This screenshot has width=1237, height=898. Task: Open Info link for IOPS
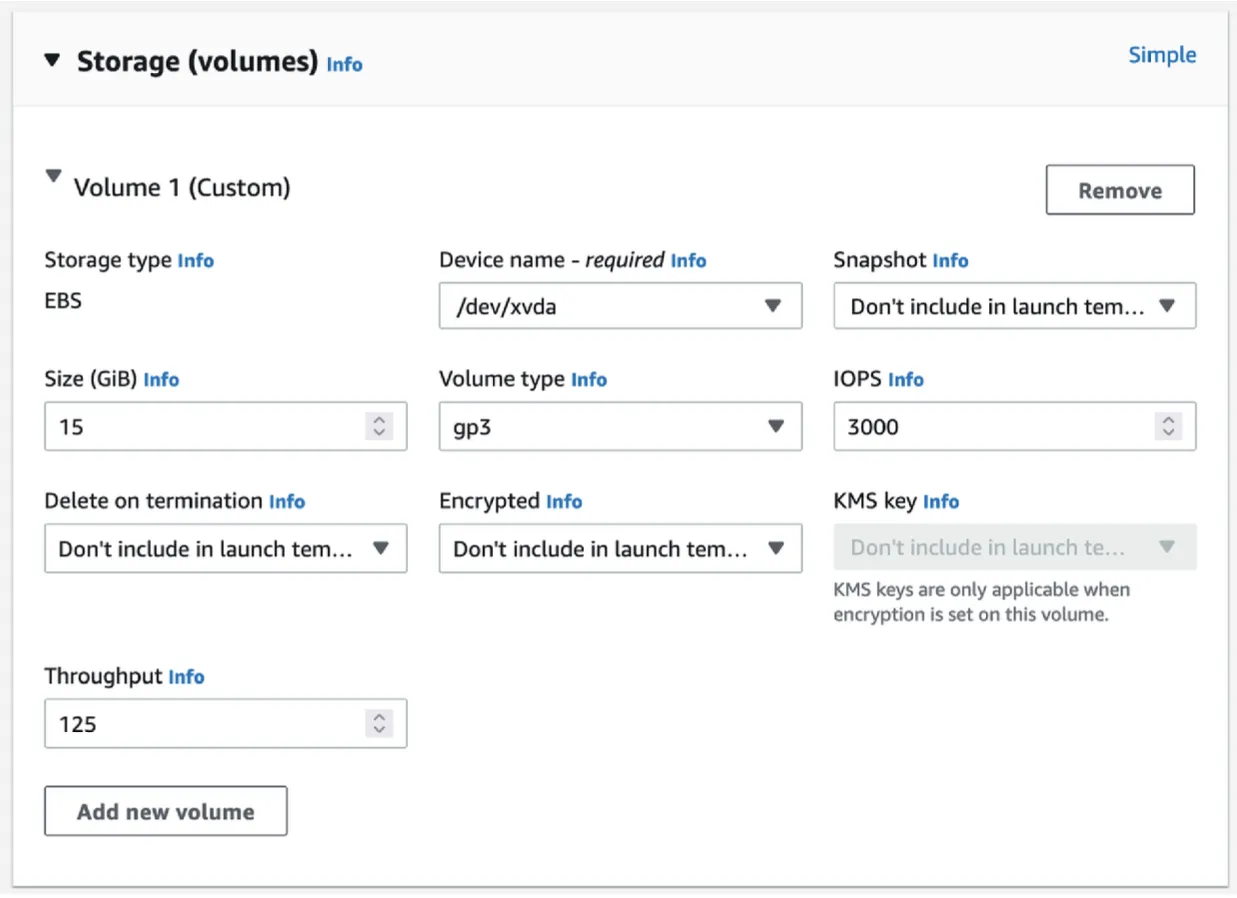click(906, 380)
